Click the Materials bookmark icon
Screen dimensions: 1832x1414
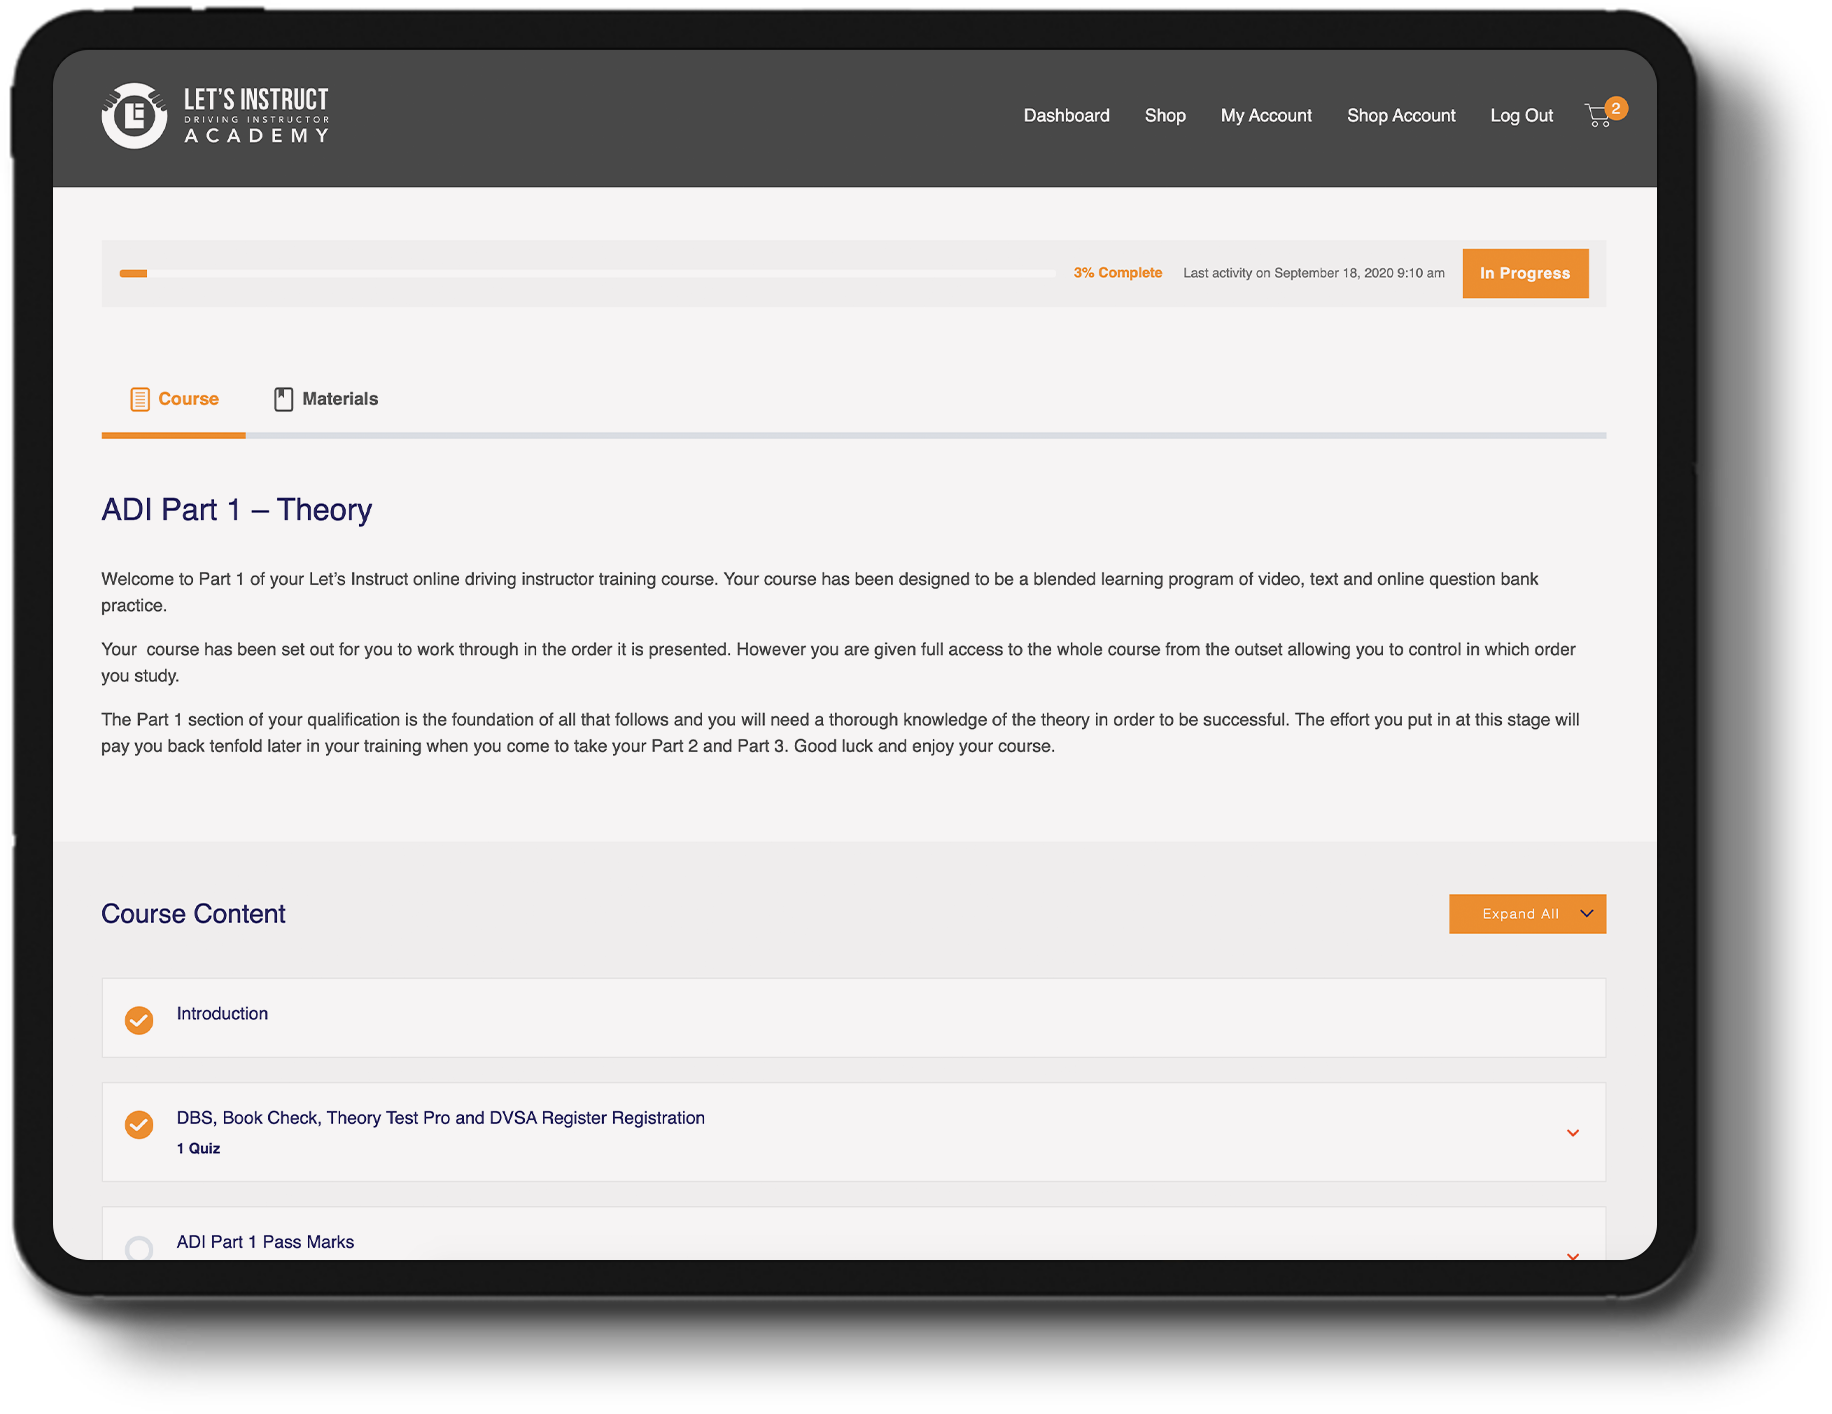coord(284,399)
